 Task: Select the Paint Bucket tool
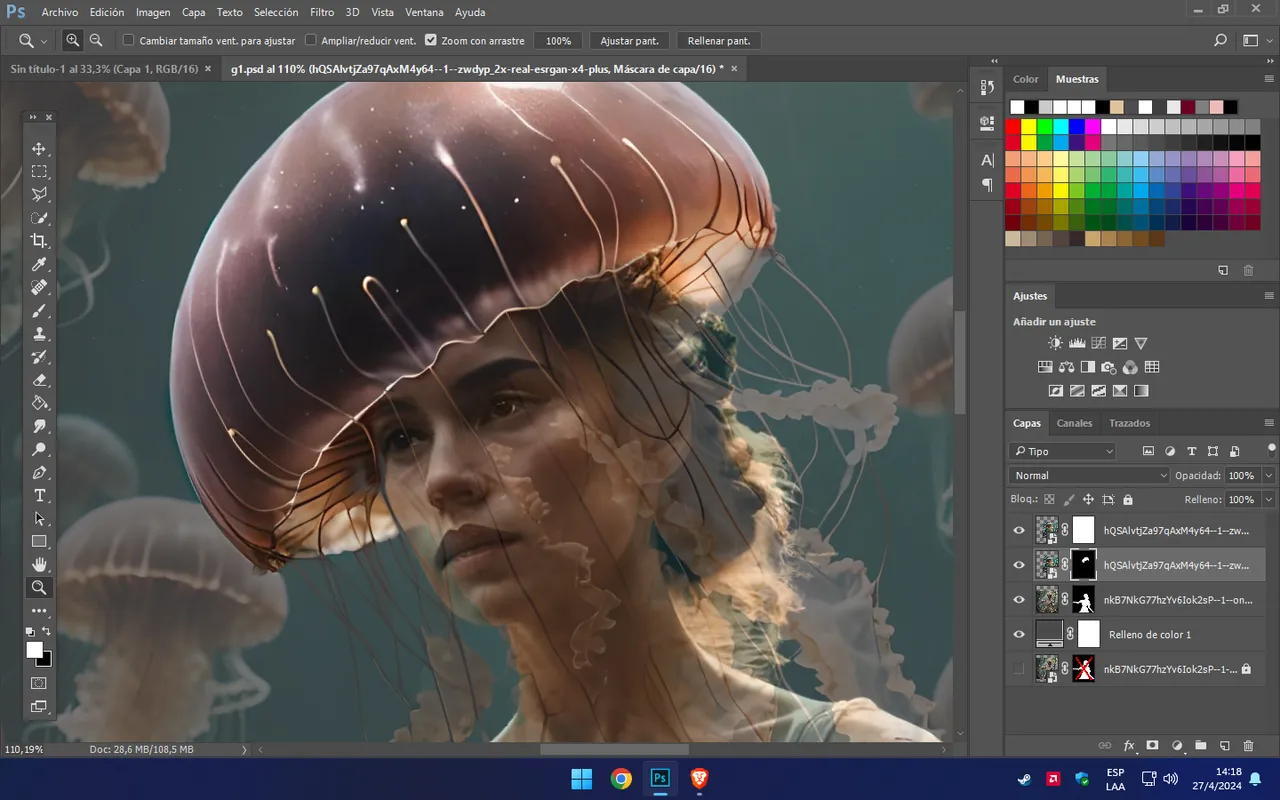(x=39, y=403)
